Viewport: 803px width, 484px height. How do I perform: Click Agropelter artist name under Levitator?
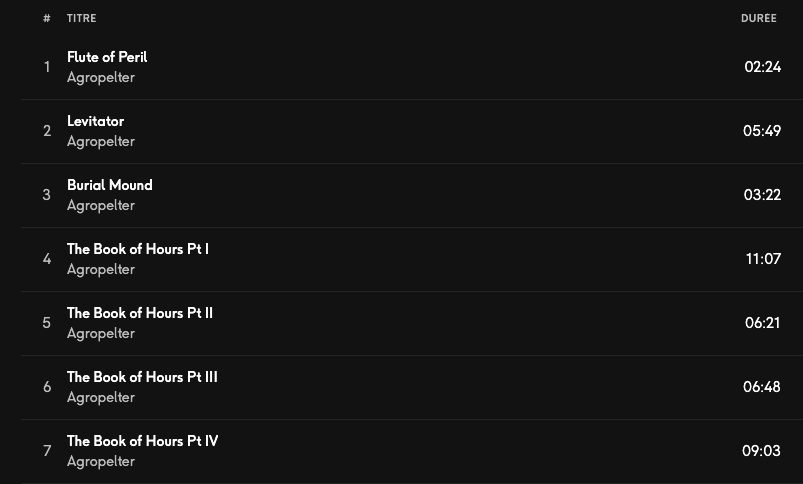[100, 141]
